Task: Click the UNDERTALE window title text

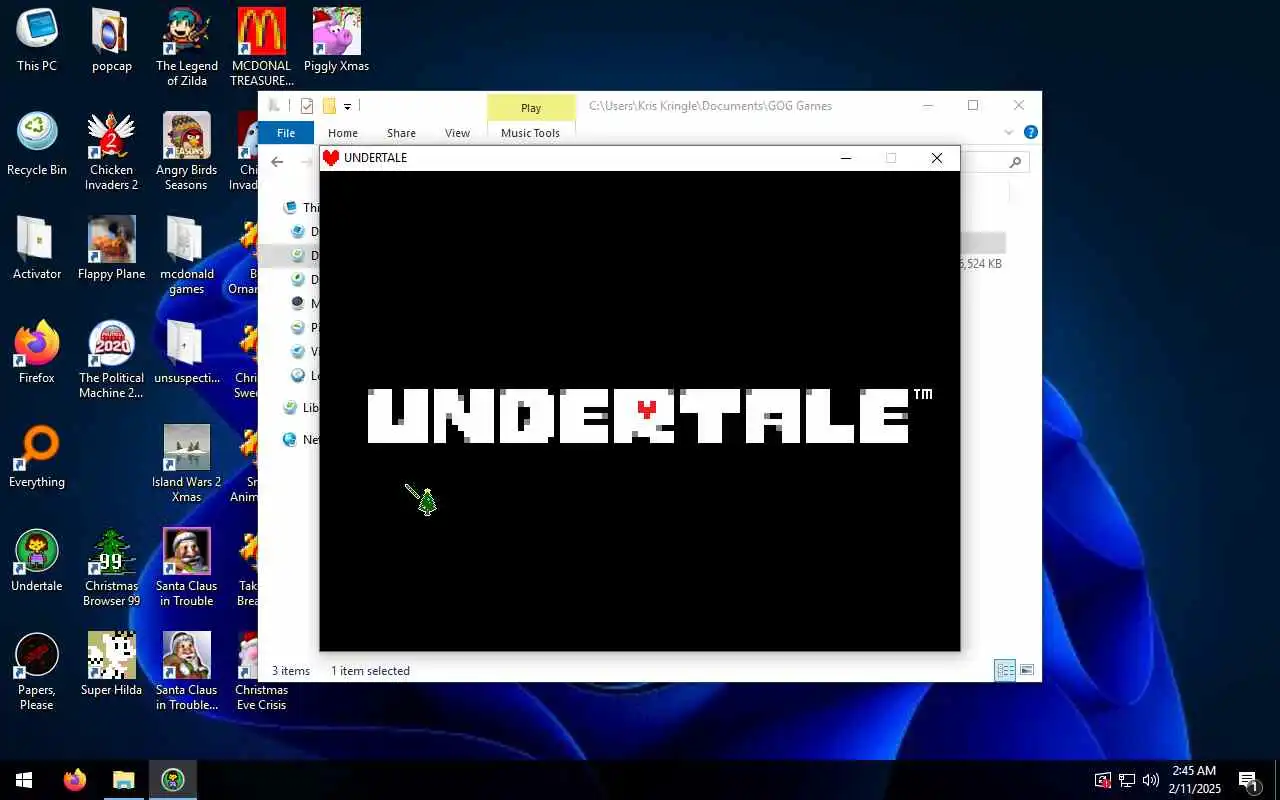Action: pos(375,158)
